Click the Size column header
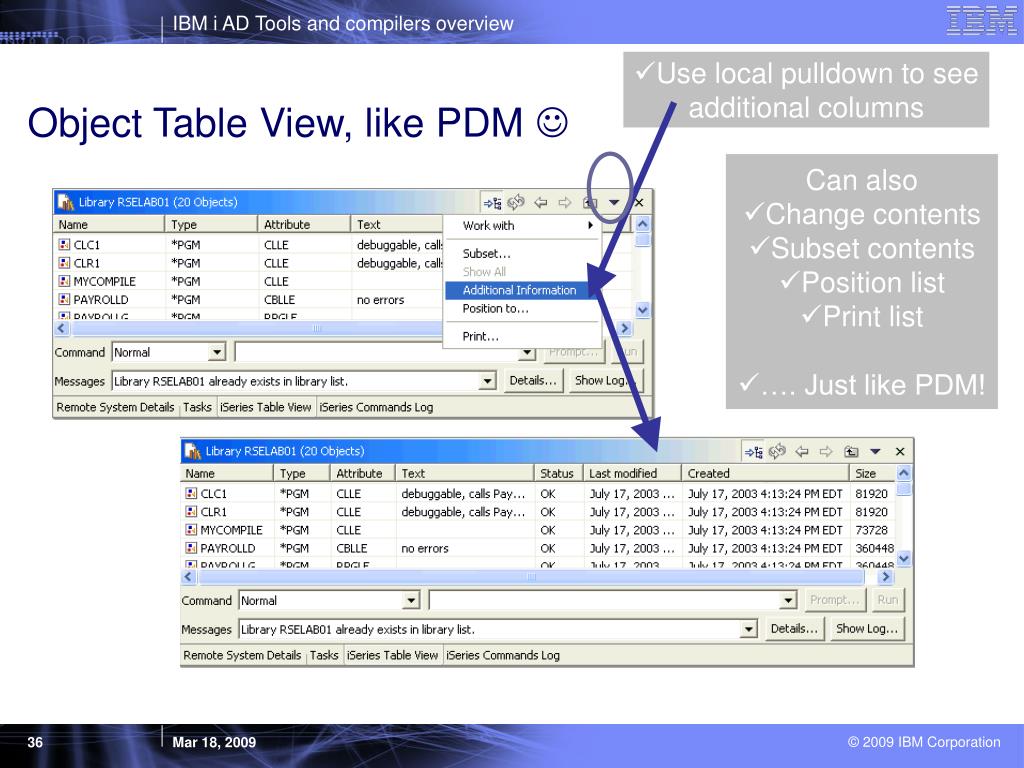 tap(873, 473)
